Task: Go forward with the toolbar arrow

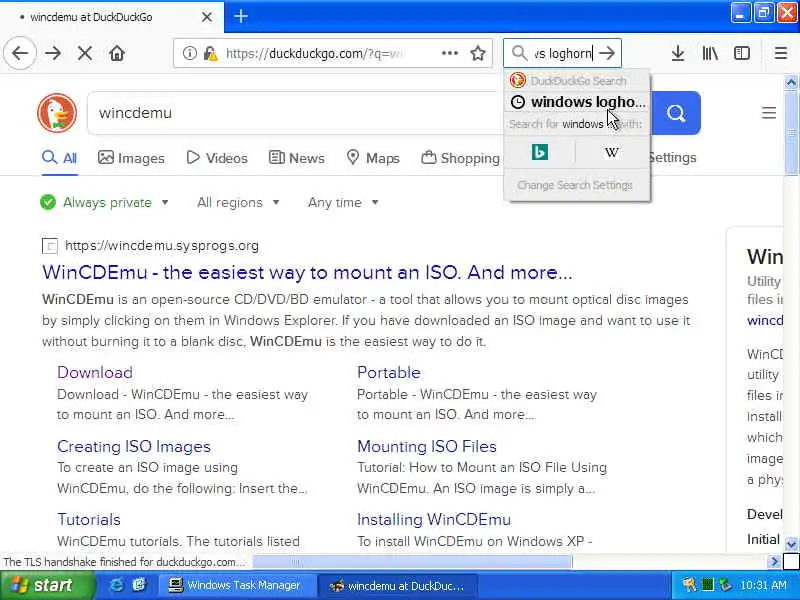Action: click(53, 53)
